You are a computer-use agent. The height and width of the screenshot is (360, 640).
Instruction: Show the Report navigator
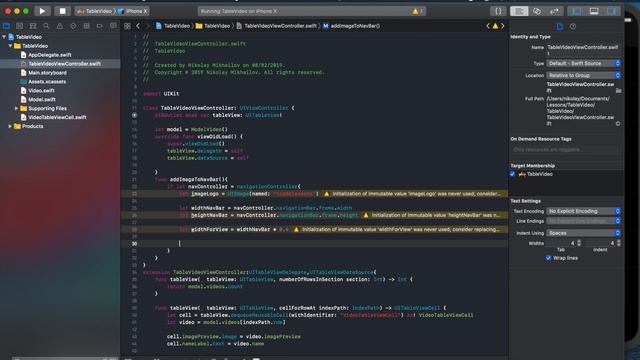(113, 26)
